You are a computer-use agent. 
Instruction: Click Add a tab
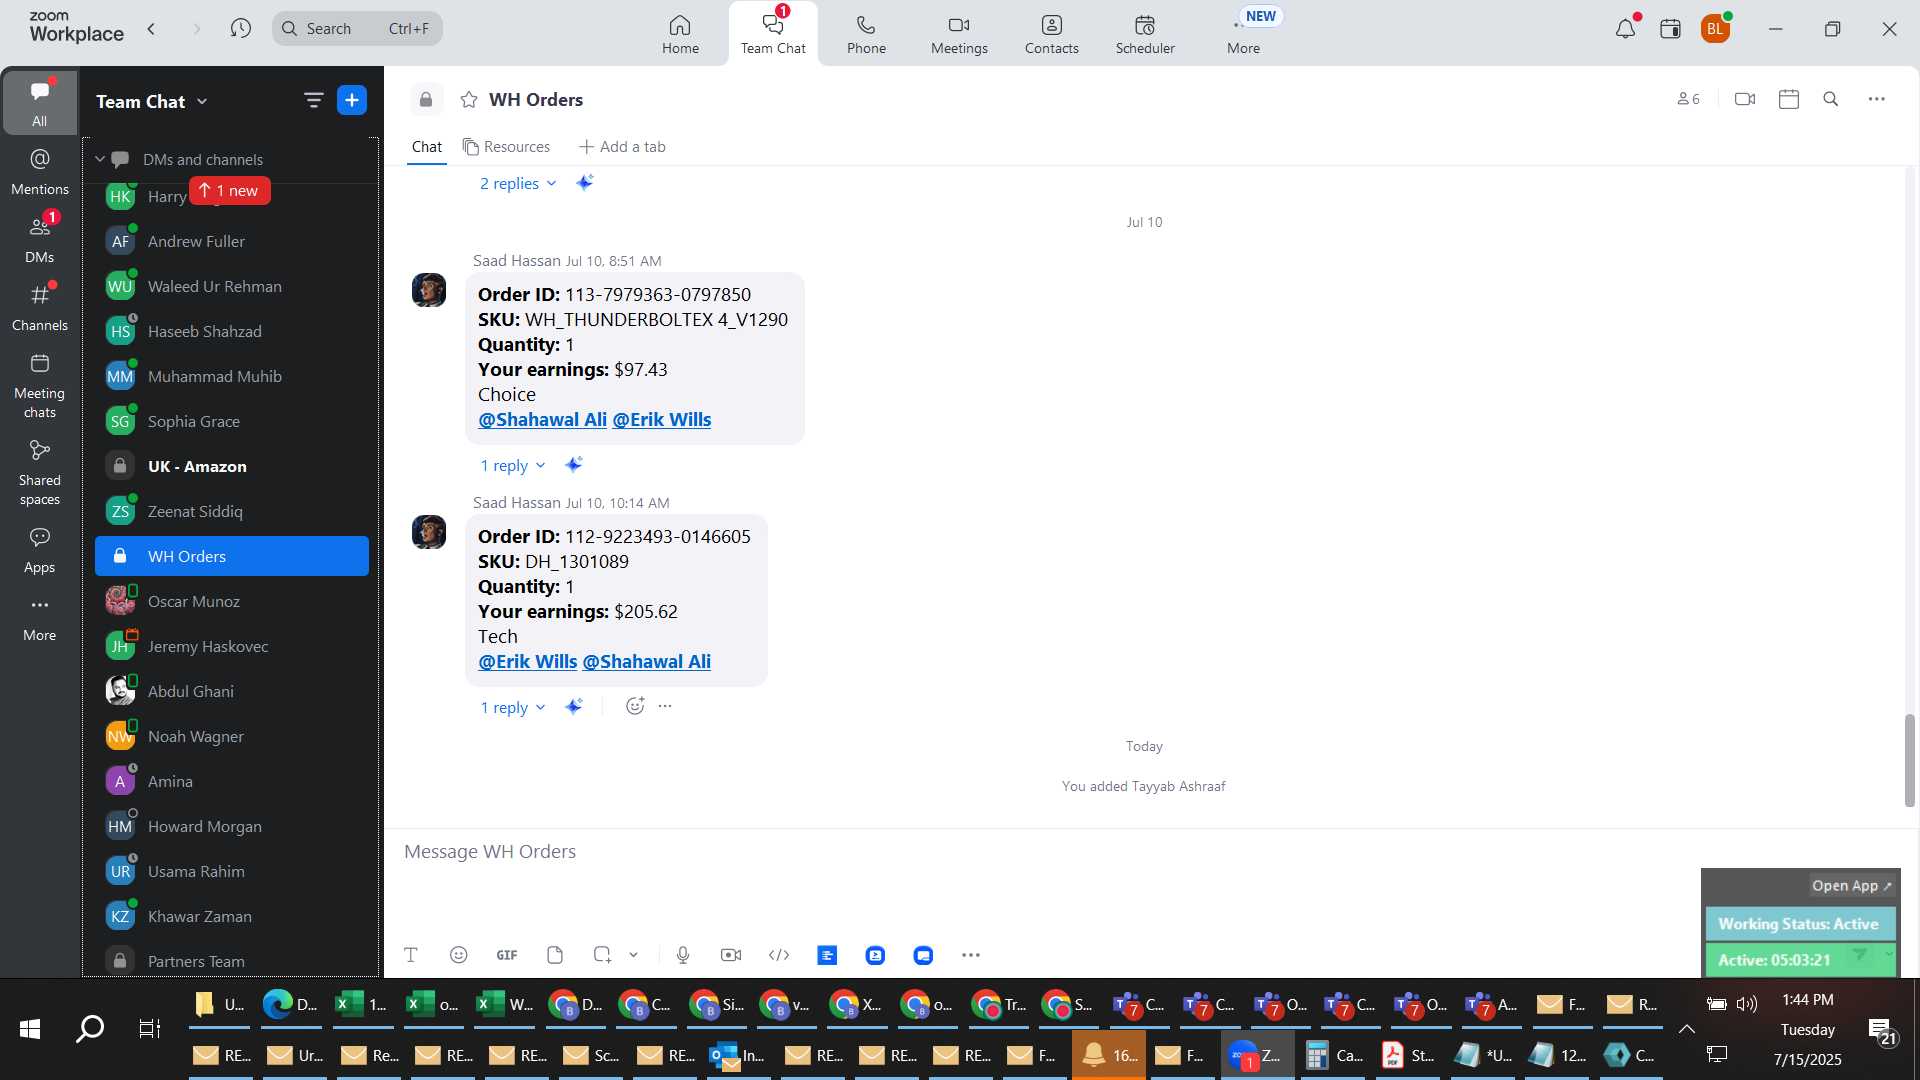click(x=622, y=147)
